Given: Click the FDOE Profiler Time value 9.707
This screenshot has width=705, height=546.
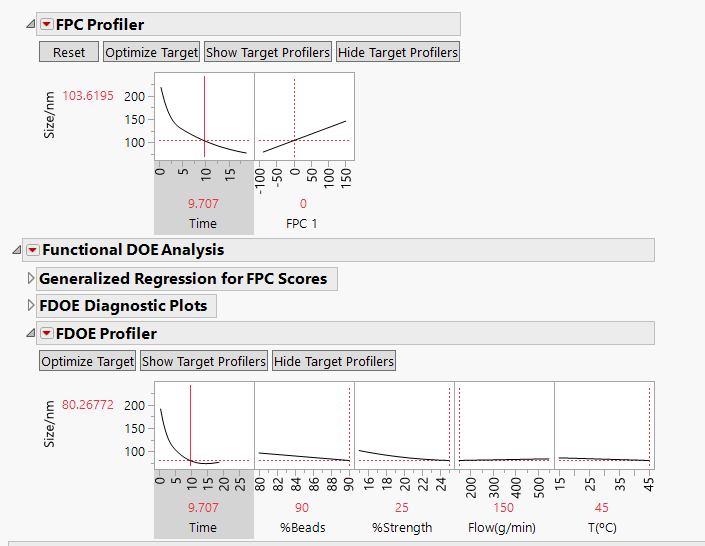Looking at the screenshot, I should click(203, 508).
